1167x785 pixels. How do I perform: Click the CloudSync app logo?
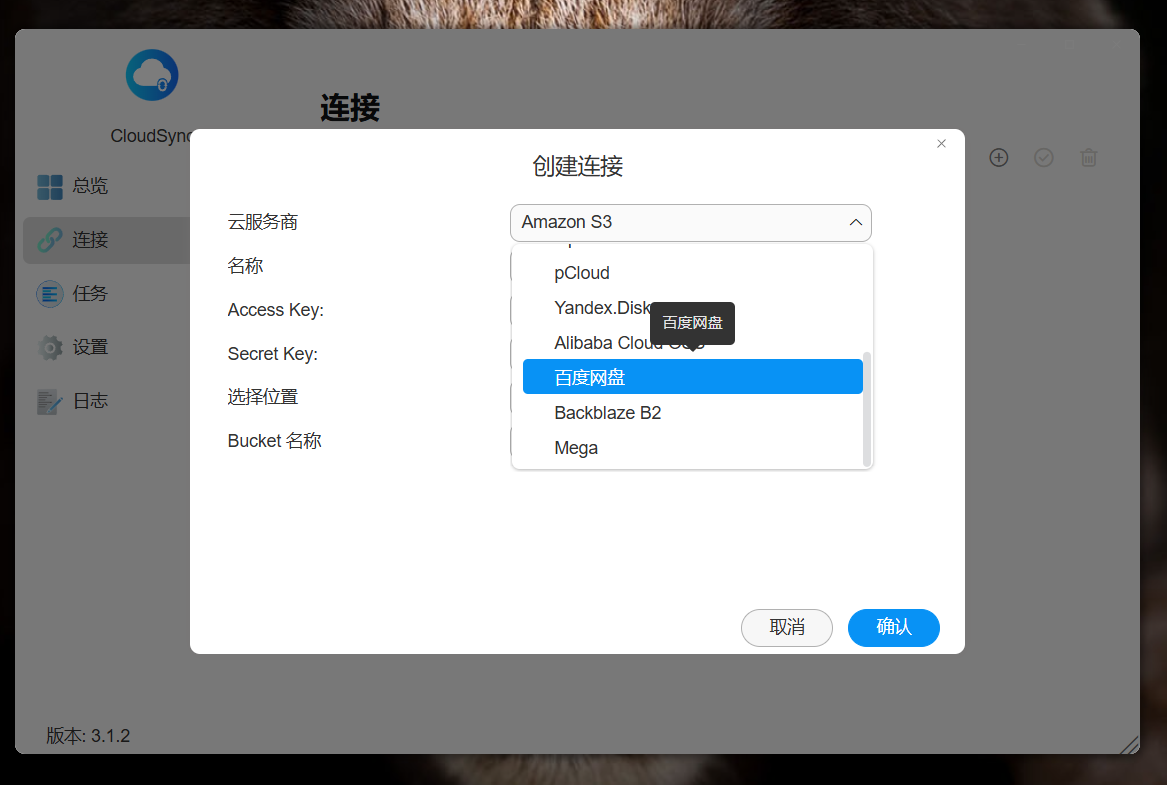click(x=152, y=75)
